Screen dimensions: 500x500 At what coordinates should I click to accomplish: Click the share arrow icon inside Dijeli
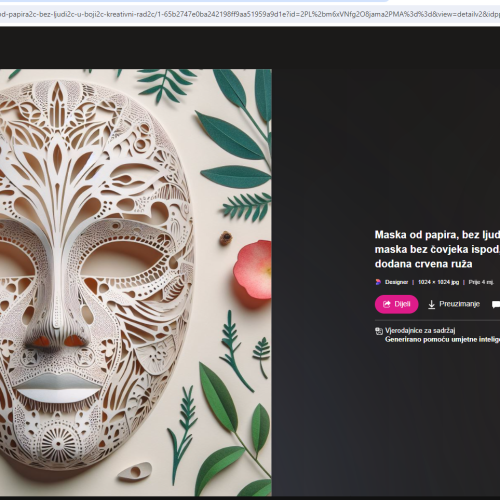(387, 304)
